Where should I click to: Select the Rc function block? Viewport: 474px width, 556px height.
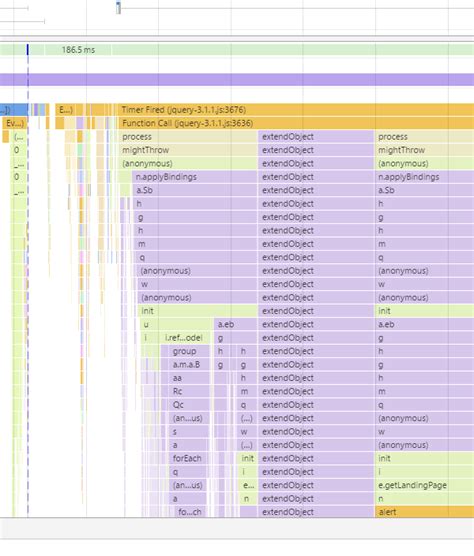[189, 391]
